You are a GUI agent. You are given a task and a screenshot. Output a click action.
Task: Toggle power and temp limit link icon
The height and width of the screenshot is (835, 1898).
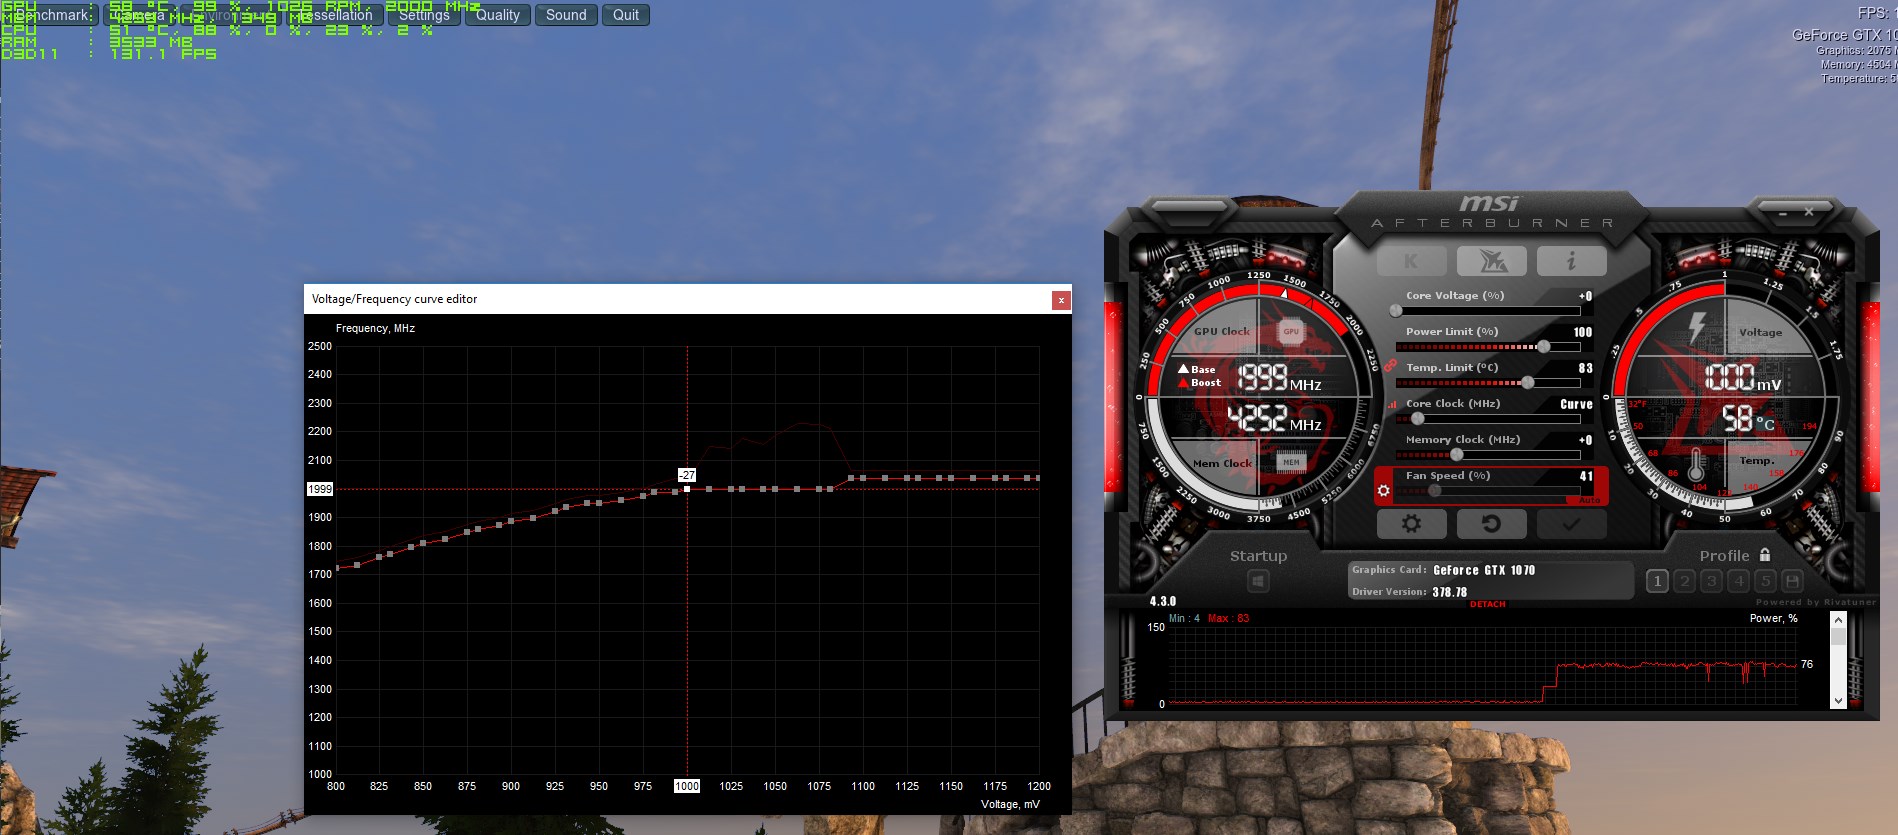point(1390,366)
